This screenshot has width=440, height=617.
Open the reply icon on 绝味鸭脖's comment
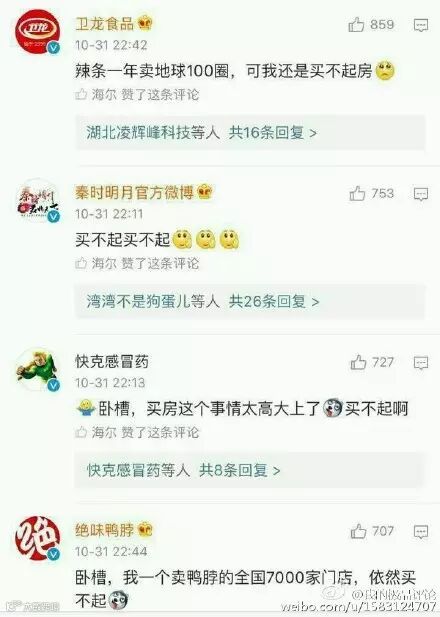pyautogui.click(x=421, y=532)
